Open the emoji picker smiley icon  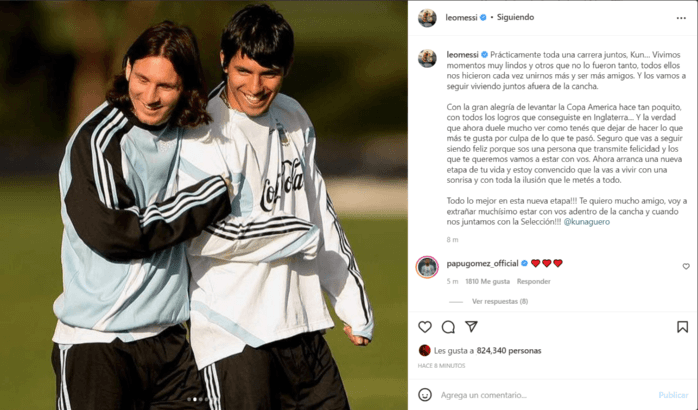[x=425, y=395]
